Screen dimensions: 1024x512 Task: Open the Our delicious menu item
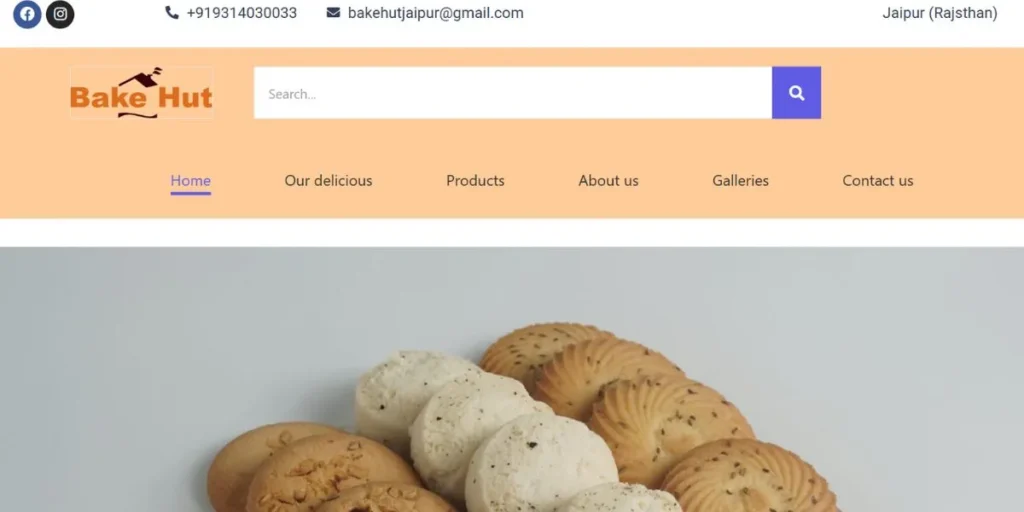click(328, 181)
